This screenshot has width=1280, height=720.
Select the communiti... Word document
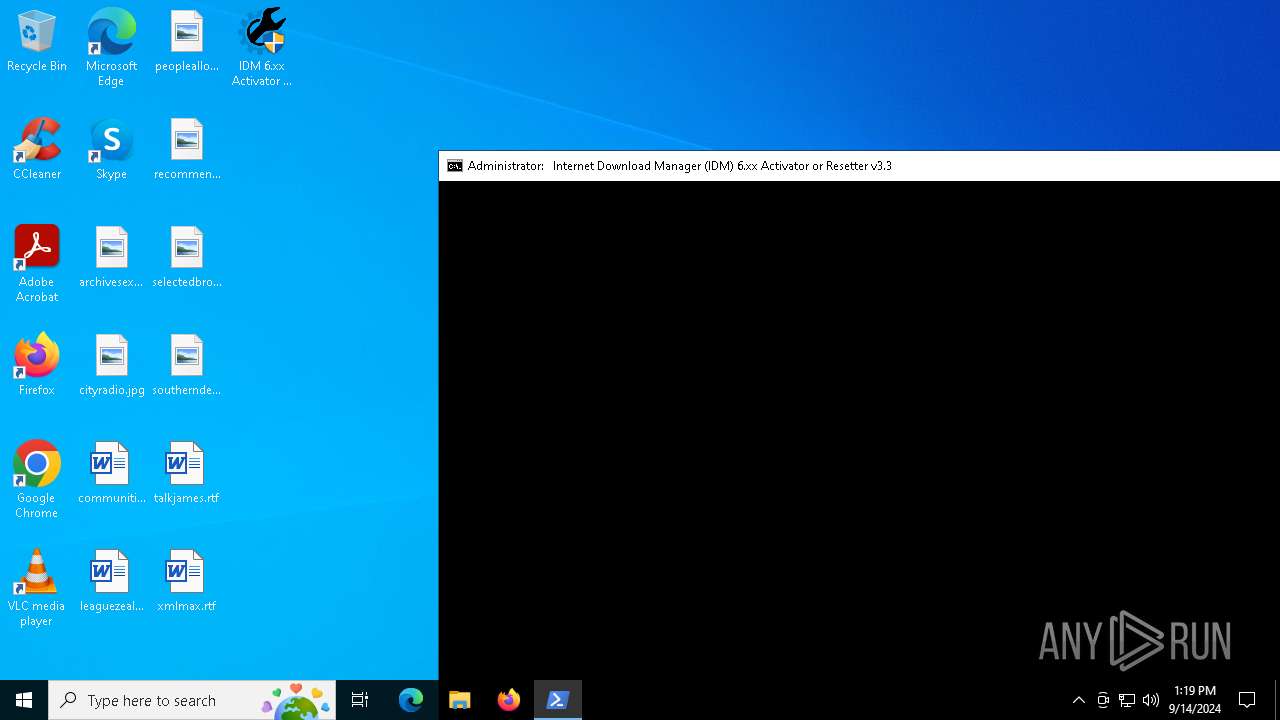click(111, 474)
